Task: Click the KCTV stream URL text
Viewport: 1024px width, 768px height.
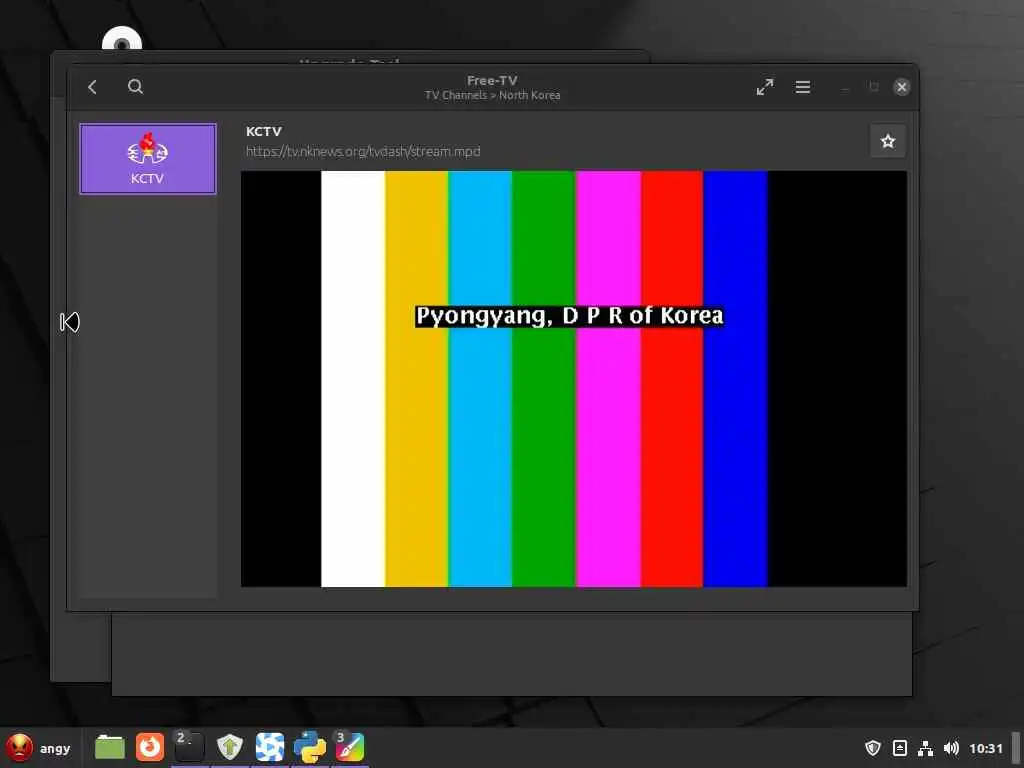Action: [363, 152]
